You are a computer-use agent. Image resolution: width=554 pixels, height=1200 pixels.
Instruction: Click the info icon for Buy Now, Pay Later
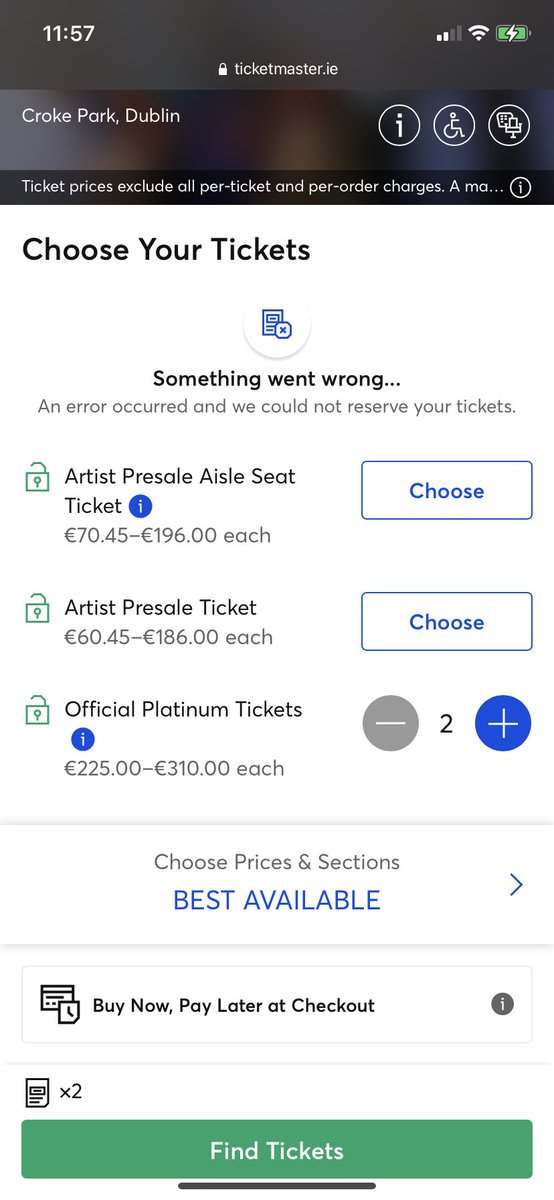(x=503, y=1004)
